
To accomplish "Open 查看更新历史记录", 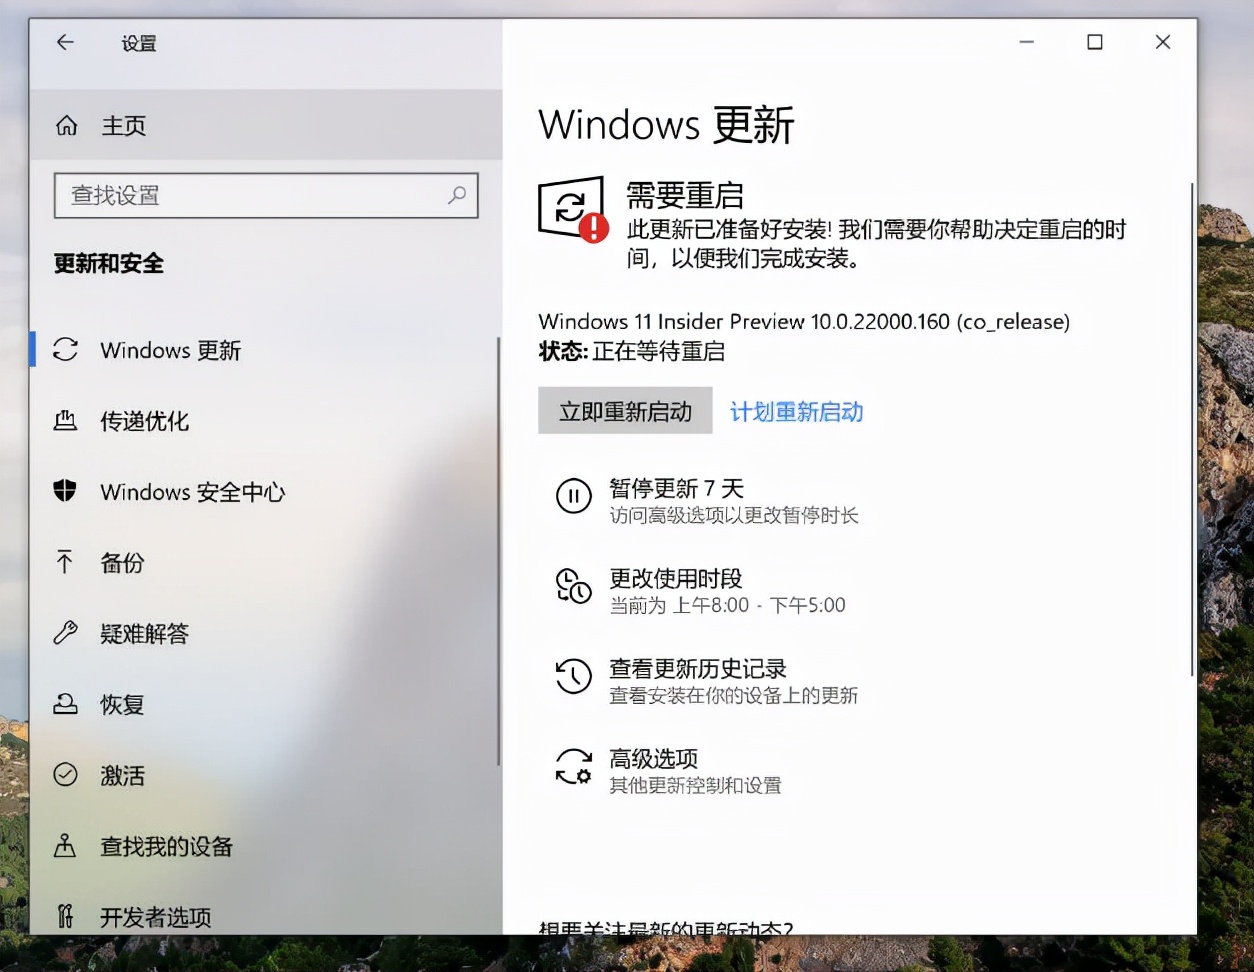I will click(706, 680).
